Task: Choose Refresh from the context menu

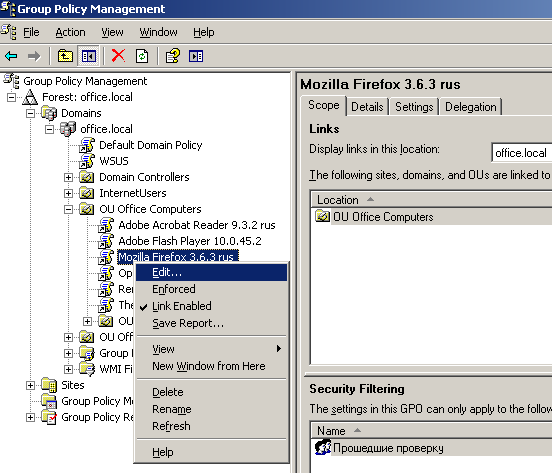Action: pyautogui.click(x=212, y=426)
